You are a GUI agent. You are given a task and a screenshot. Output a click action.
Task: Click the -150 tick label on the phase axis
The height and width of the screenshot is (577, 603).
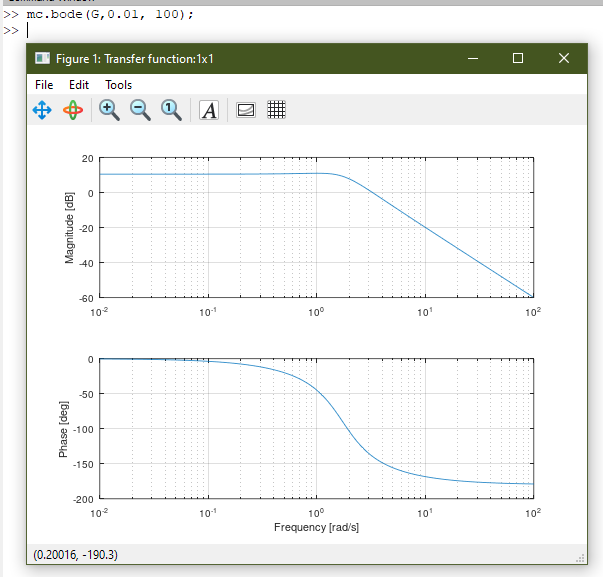point(83,464)
